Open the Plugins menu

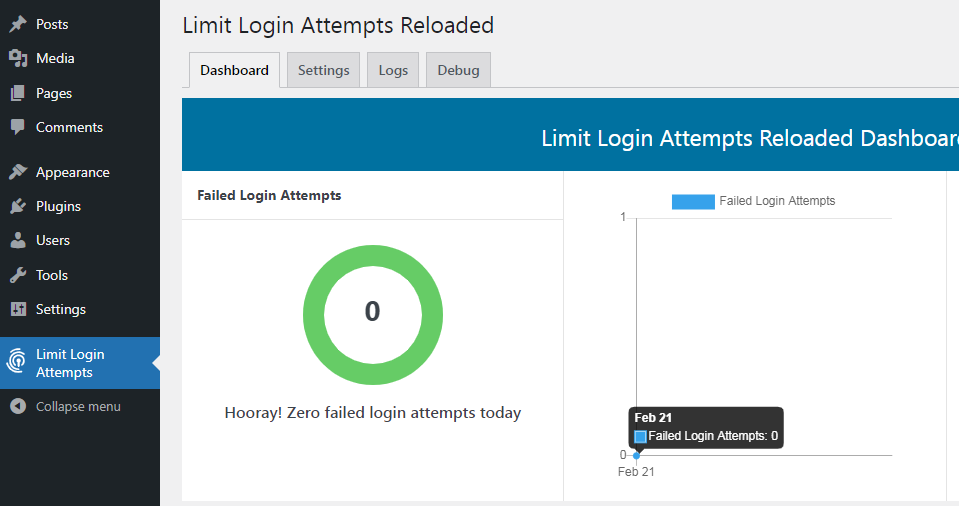(58, 206)
